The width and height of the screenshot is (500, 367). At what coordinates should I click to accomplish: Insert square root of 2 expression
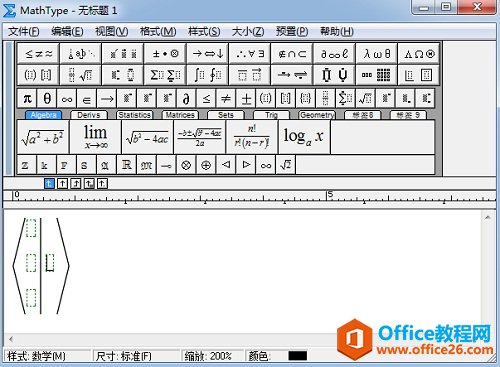point(286,165)
